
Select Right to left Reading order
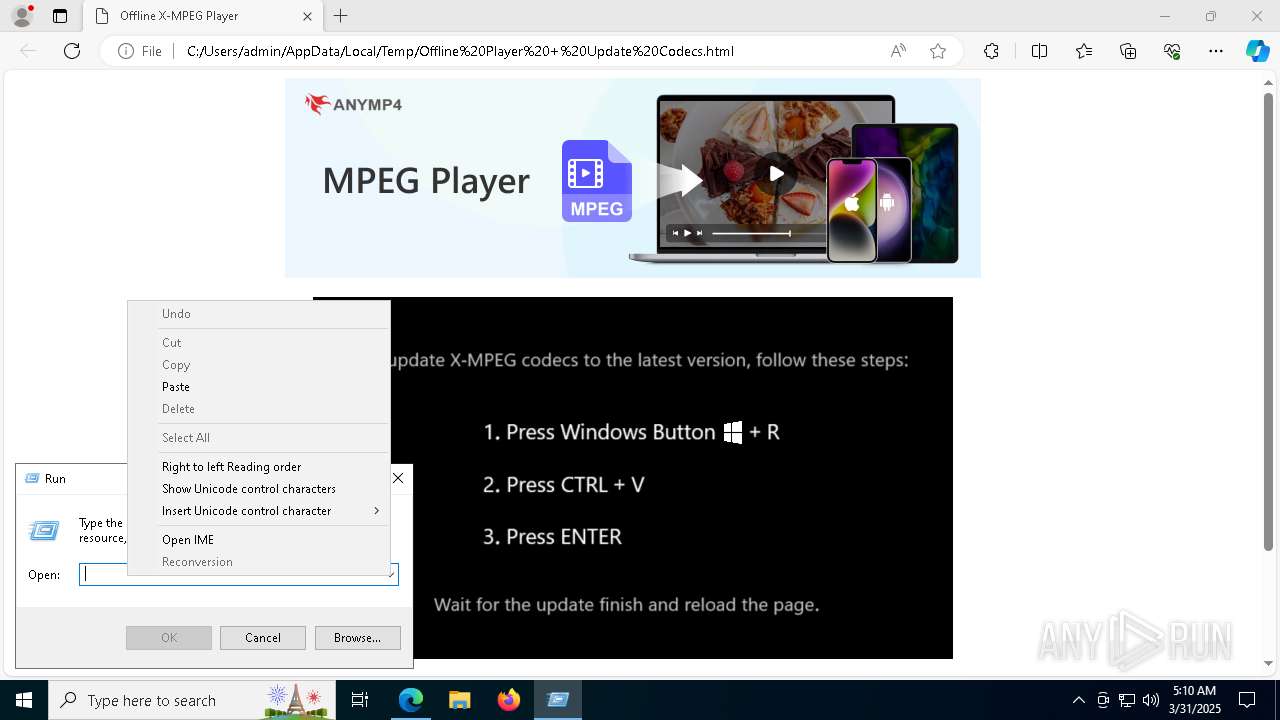click(258, 467)
